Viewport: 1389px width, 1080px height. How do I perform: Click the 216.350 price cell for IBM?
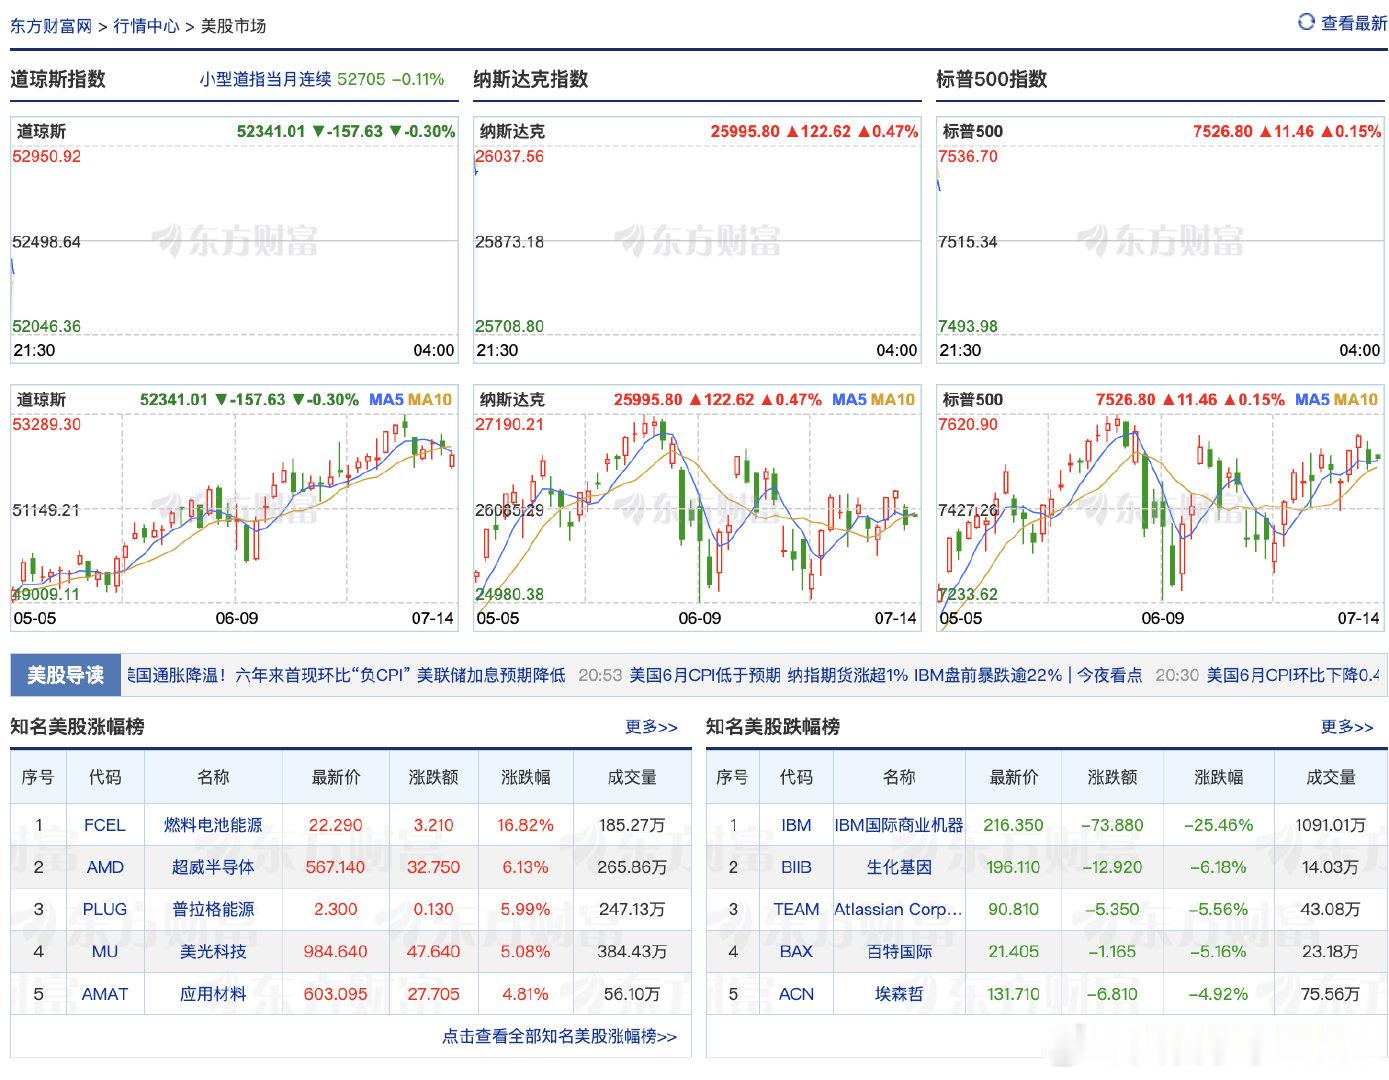(x=1013, y=825)
